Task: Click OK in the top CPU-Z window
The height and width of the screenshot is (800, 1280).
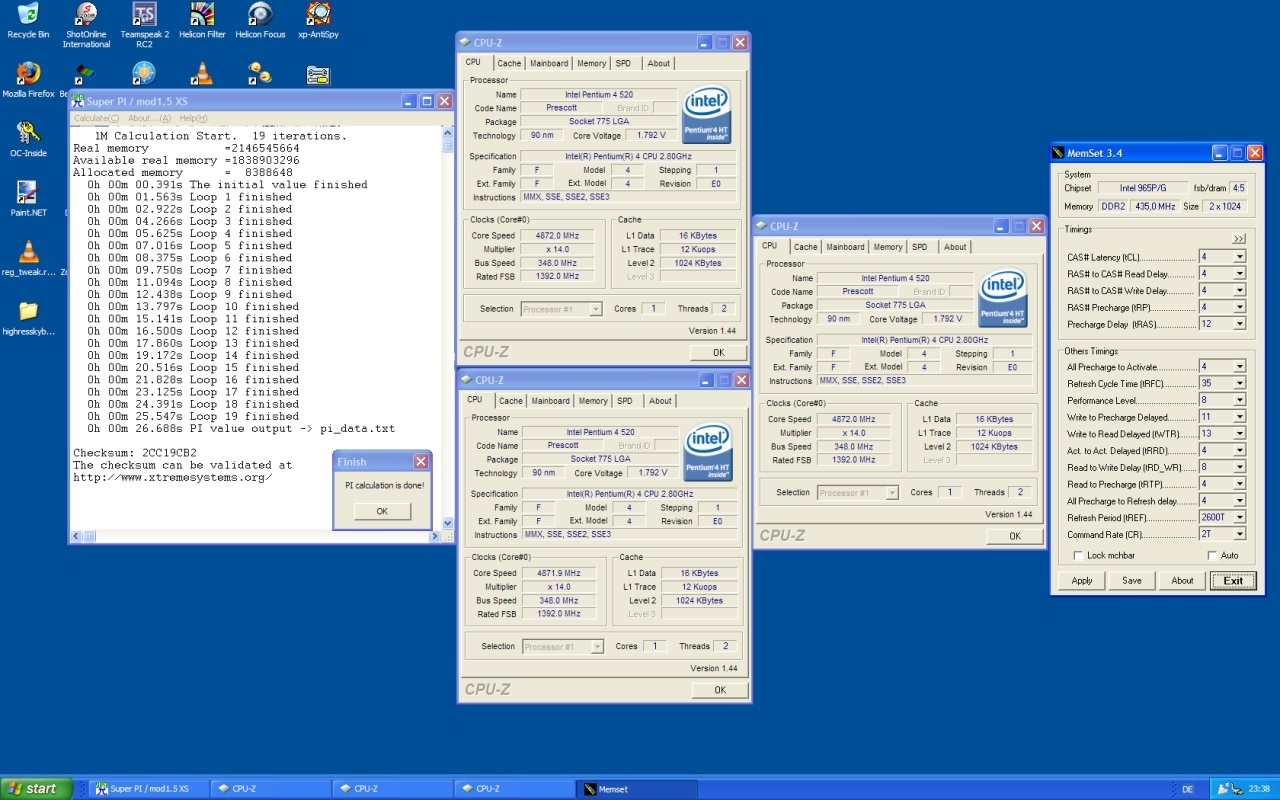Action: pyautogui.click(x=718, y=353)
